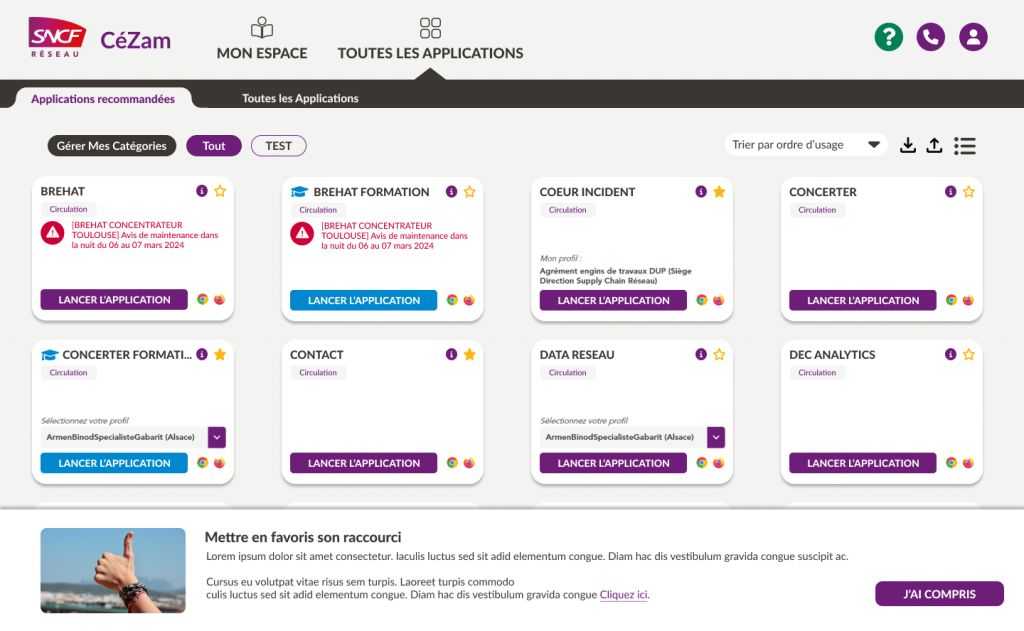Click the upload icon in toolbar
1024x631 pixels.
(934, 145)
